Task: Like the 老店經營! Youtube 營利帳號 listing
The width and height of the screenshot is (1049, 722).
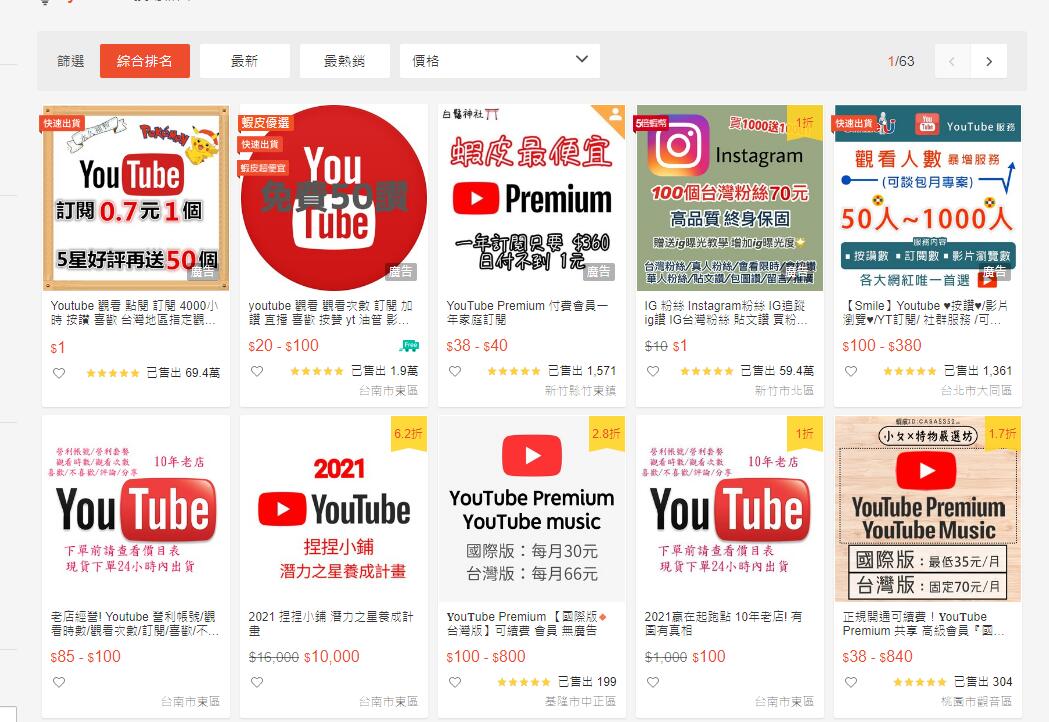Action: [59, 682]
